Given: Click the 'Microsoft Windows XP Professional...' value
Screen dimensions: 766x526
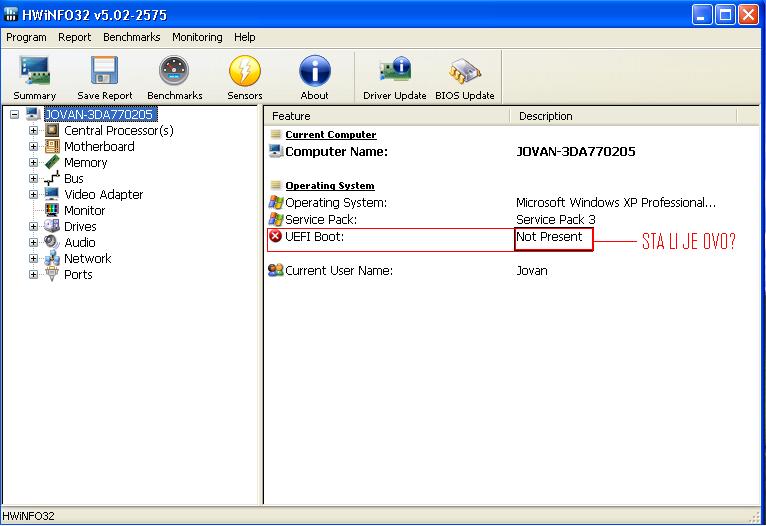Looking at the screenshot, I should click(616, 202).
